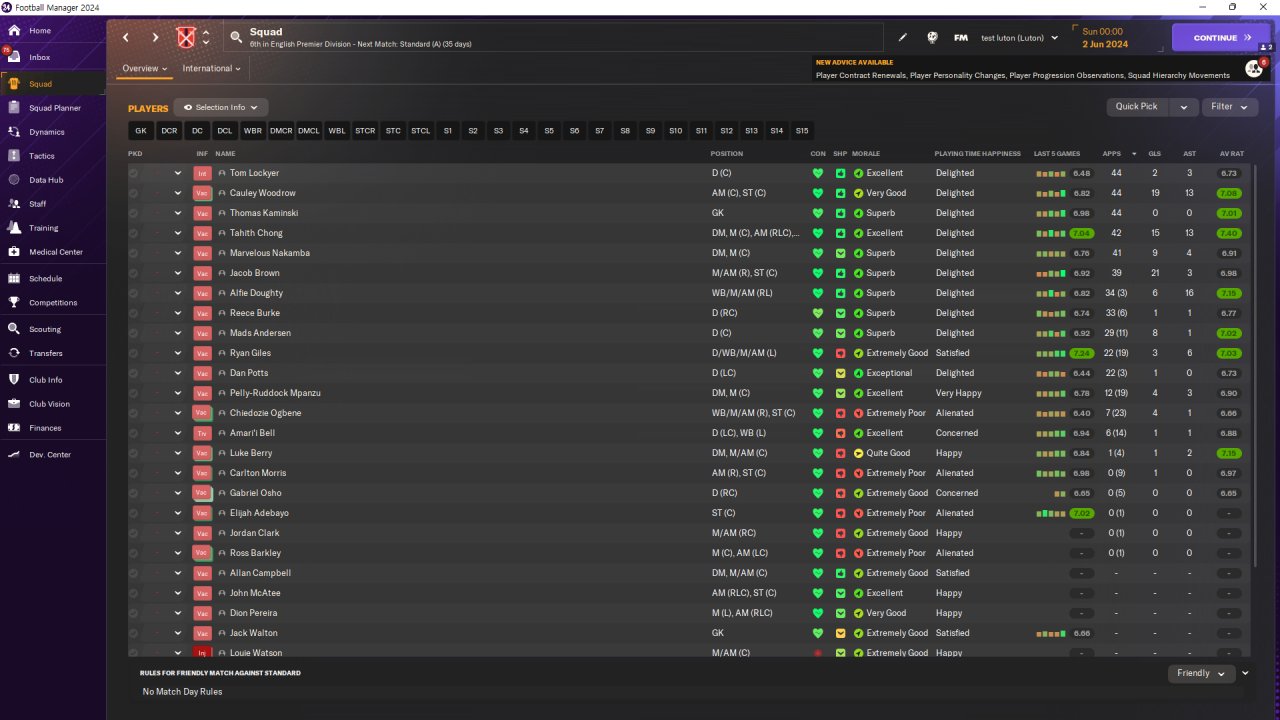Open the Finances sidebar icon
Image resolution: width=1280 pixels, height=720 pixels.
click(14, 427)
